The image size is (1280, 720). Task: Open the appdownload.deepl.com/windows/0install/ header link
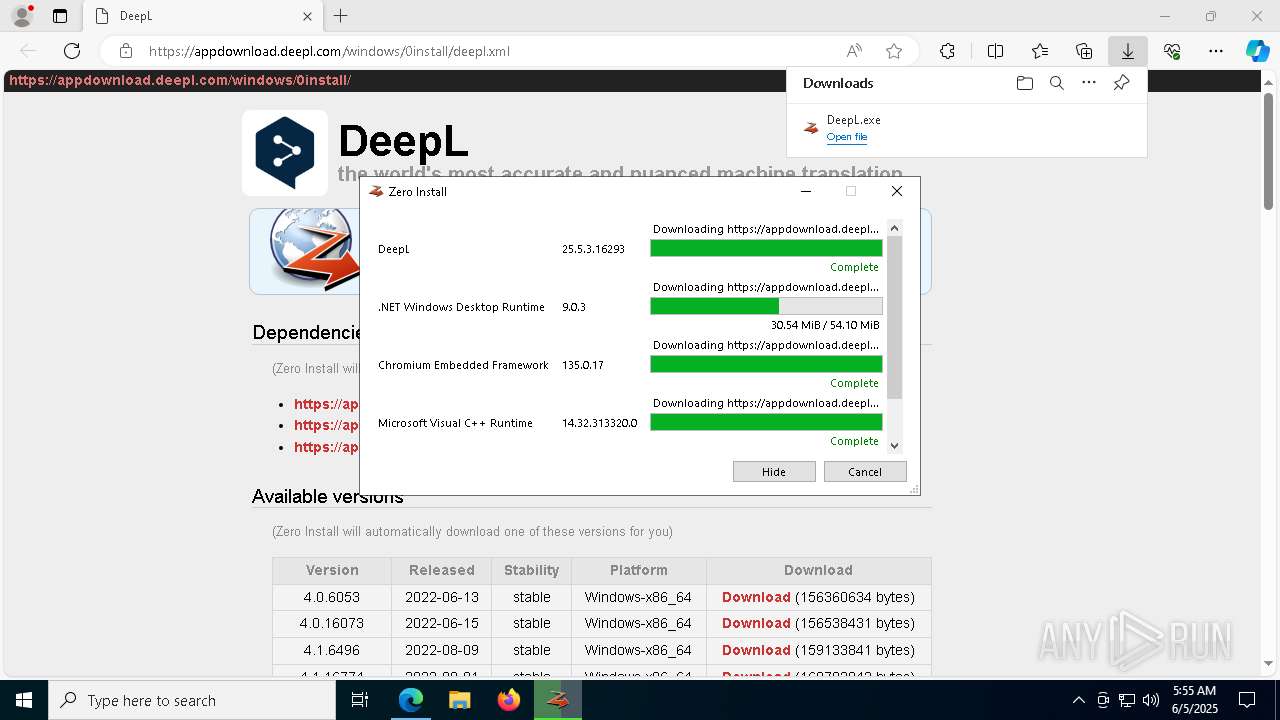[x=180, y=80]
